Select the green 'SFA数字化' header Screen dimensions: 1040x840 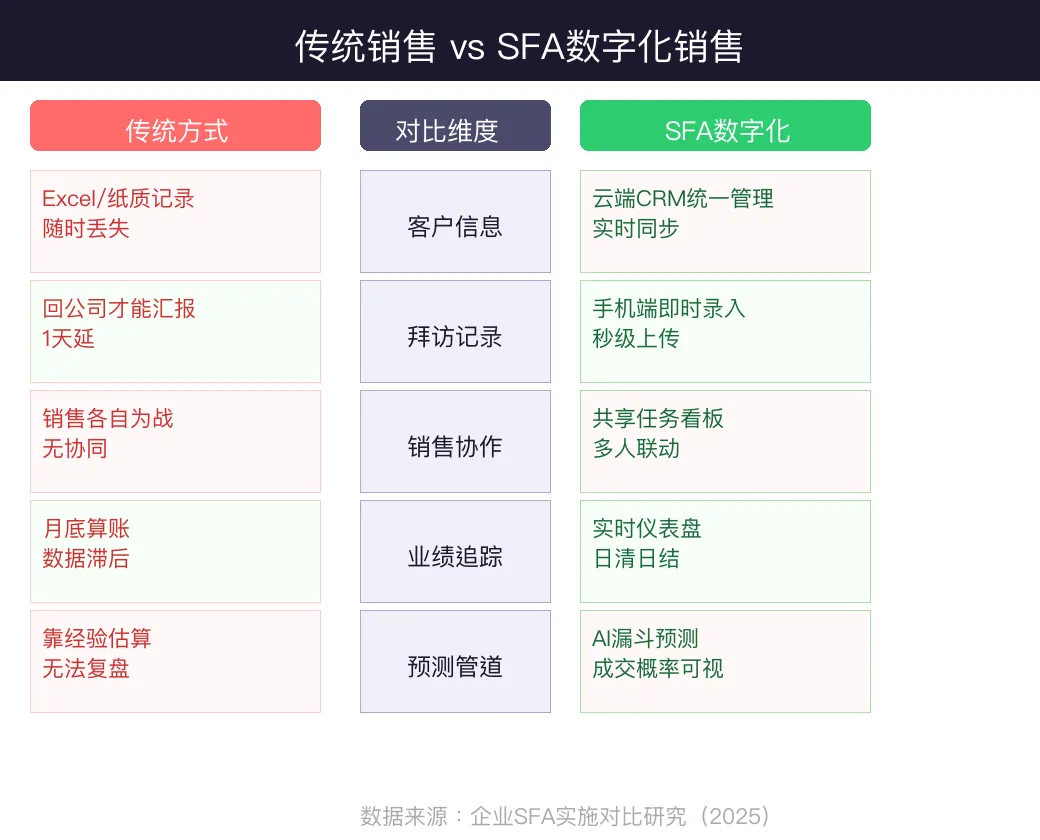click(x=725, y=126)
